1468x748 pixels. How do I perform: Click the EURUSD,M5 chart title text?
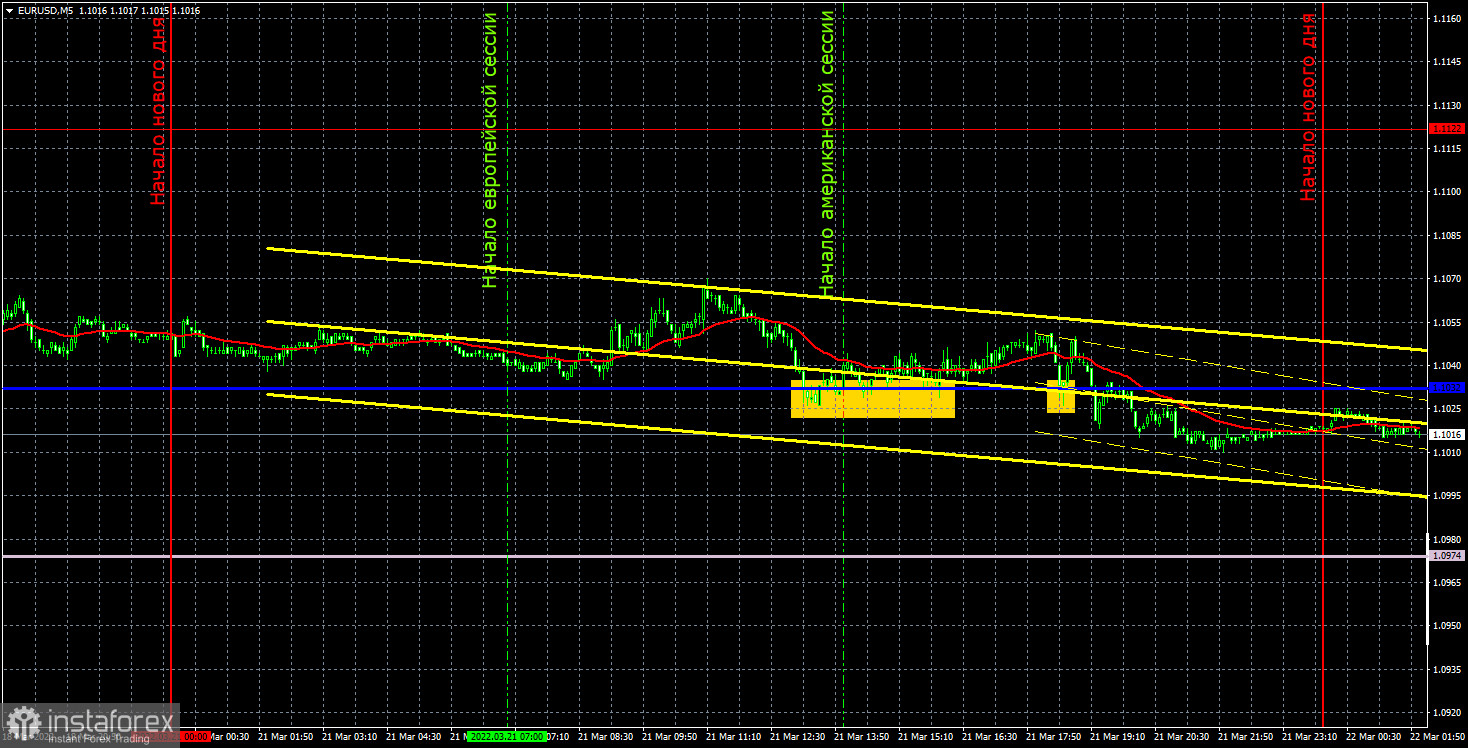click(45, 10)
